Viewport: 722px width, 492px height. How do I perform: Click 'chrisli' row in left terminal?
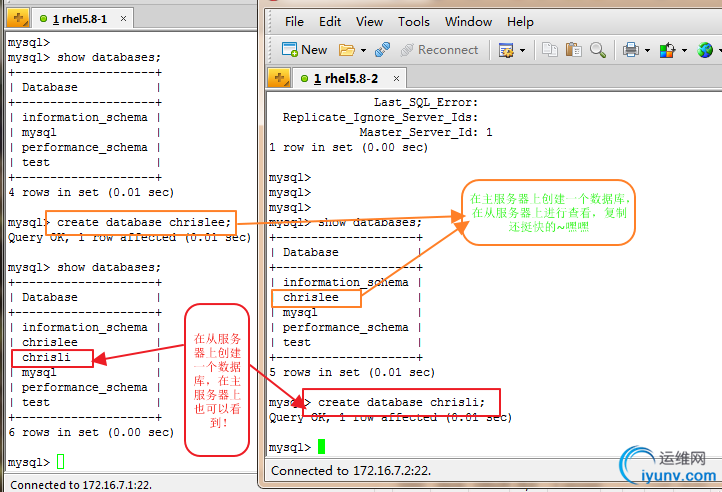coord(46,357)
